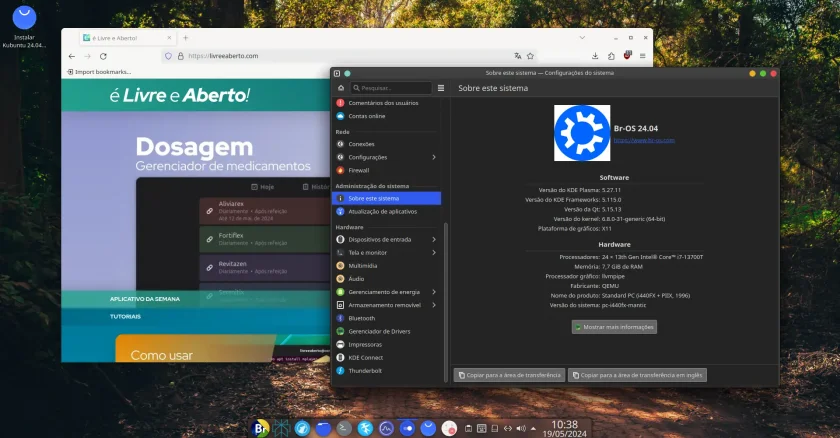This screenshot has height=438, width=840.
Task: Click 'Copiar para a área de transferência' button
Action: (x=509, y=375)
